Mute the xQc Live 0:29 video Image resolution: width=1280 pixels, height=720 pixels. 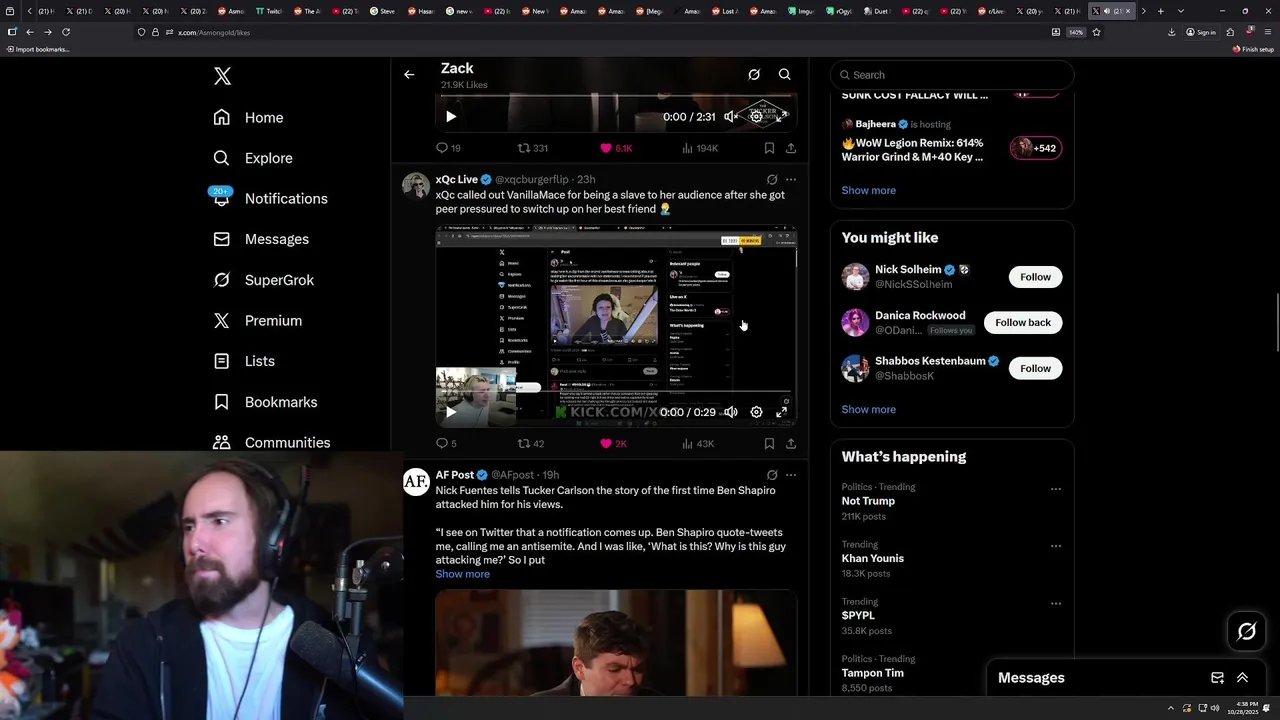(731, 412)
